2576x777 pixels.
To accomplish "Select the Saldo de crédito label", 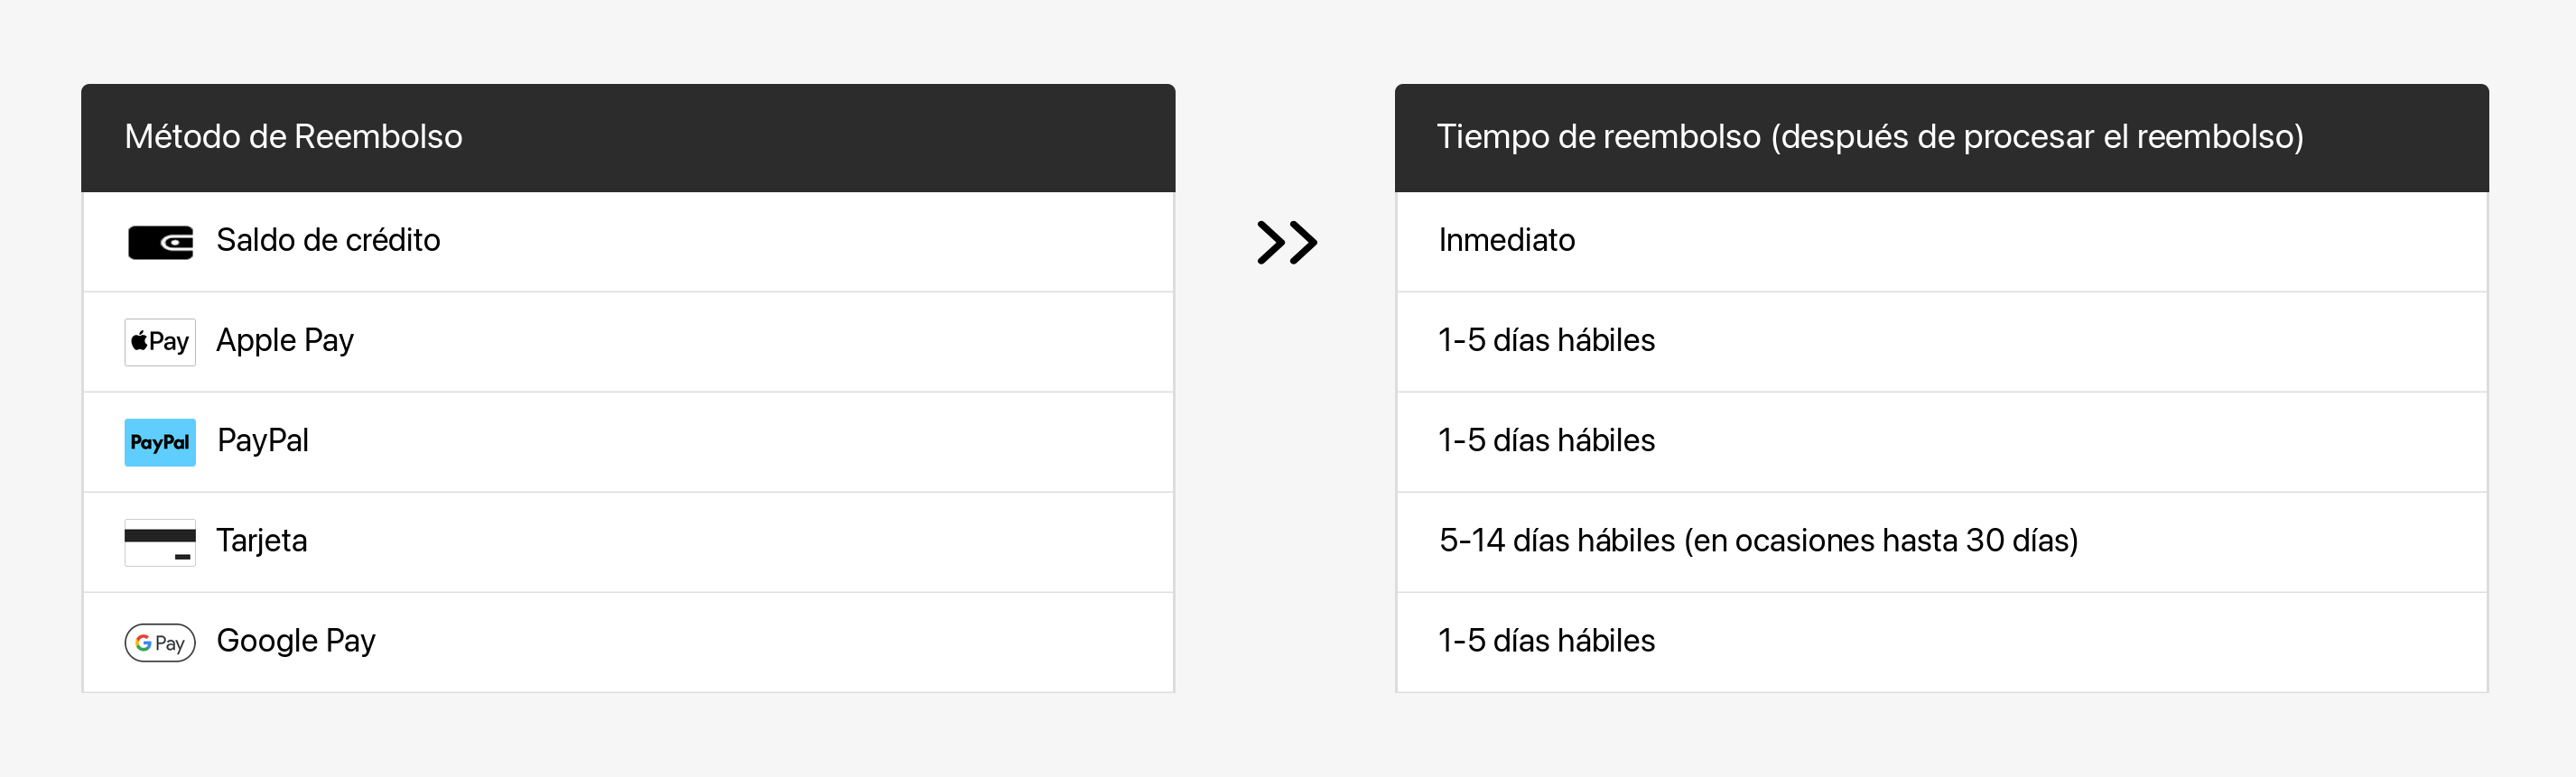I will [x=328, y=241].
